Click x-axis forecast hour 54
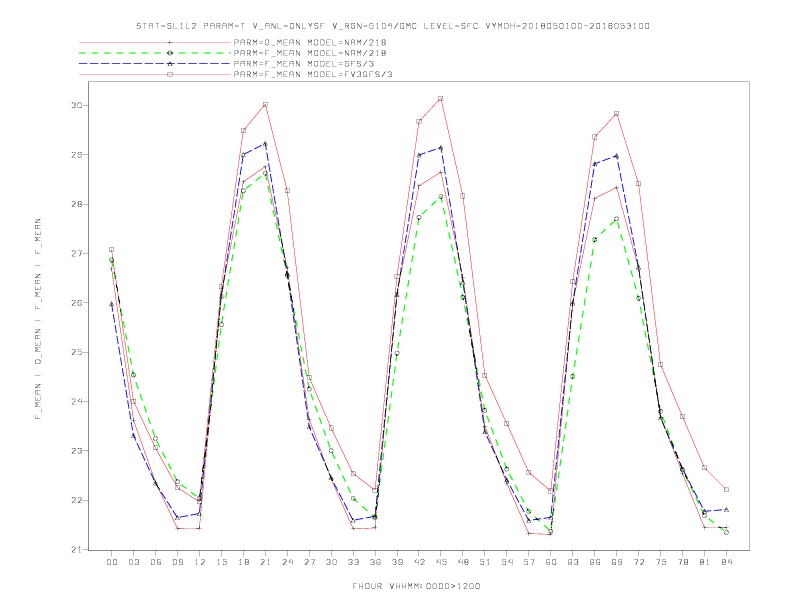Viewport: 792px width, 612px height. pos(507,562)
